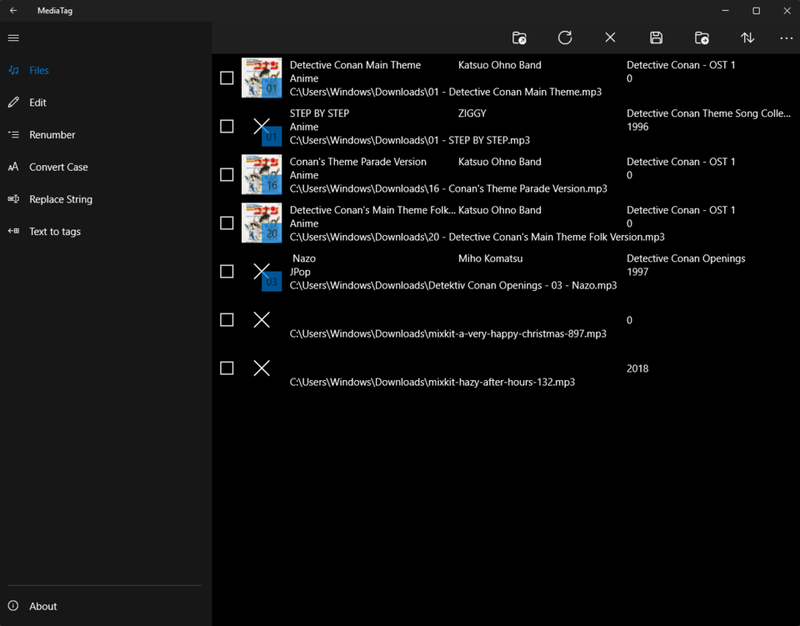The image size is (800, 626).
Task: Click the X clear icon in toolbar
Action: tap(610, 38)
